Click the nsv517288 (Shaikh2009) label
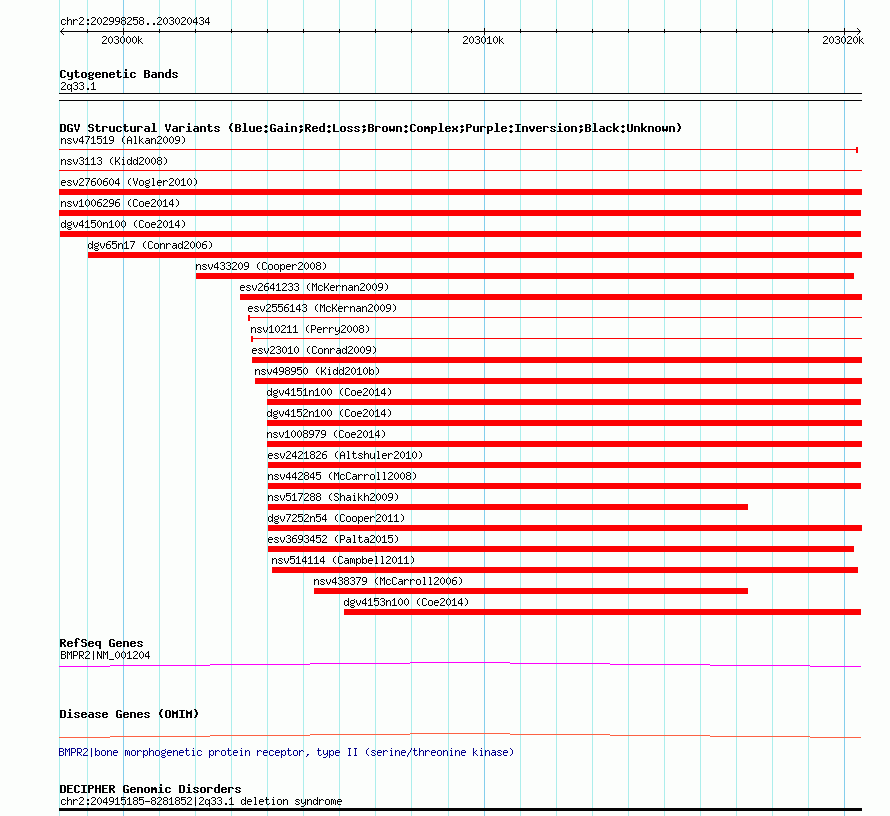 coord(333,497)
